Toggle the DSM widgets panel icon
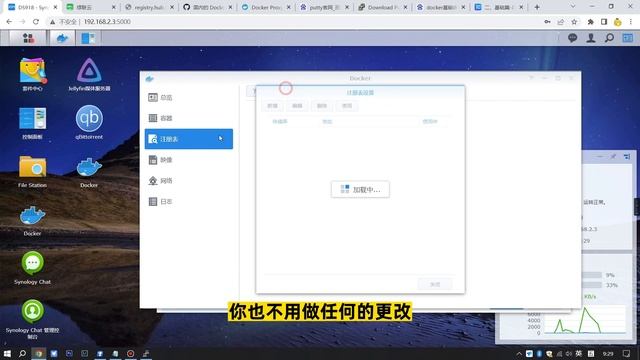This screenshot has width=640, height=360. (627, 38)
